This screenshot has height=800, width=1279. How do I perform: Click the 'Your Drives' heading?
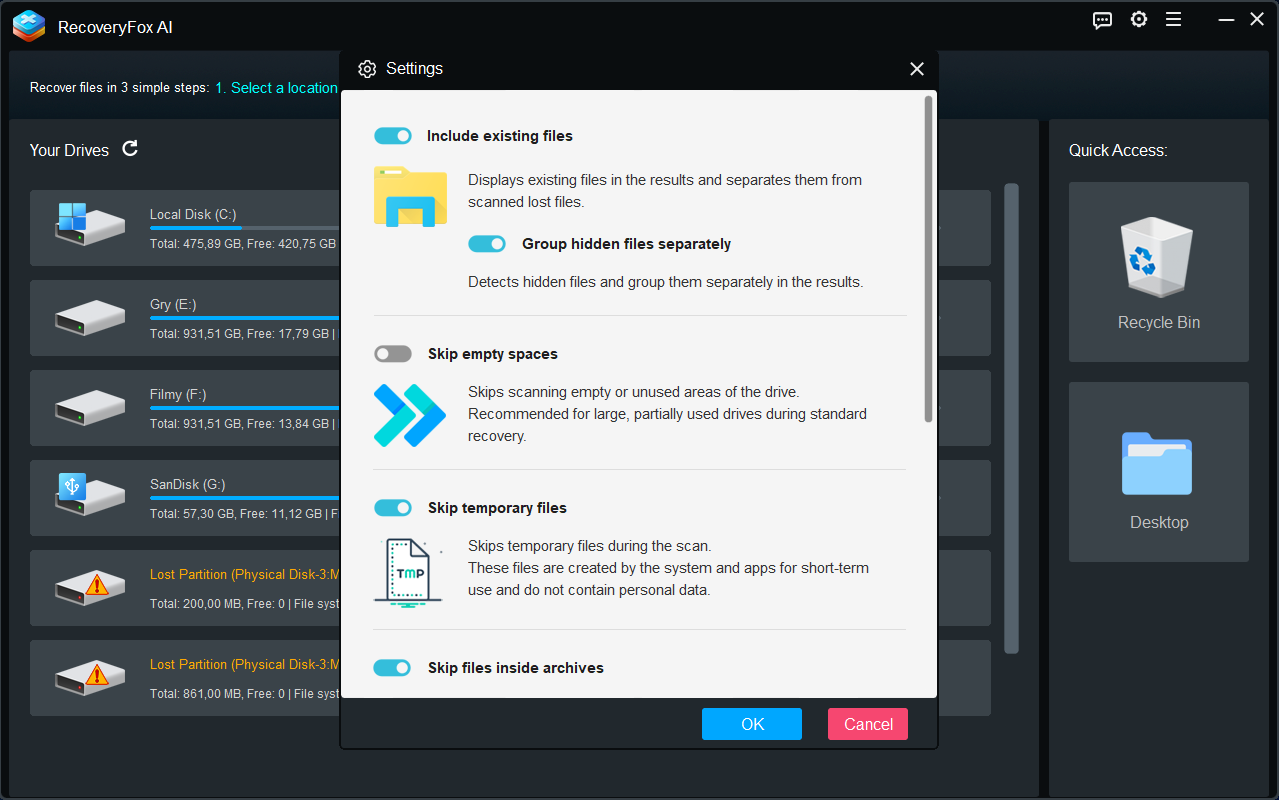point(69,150)
